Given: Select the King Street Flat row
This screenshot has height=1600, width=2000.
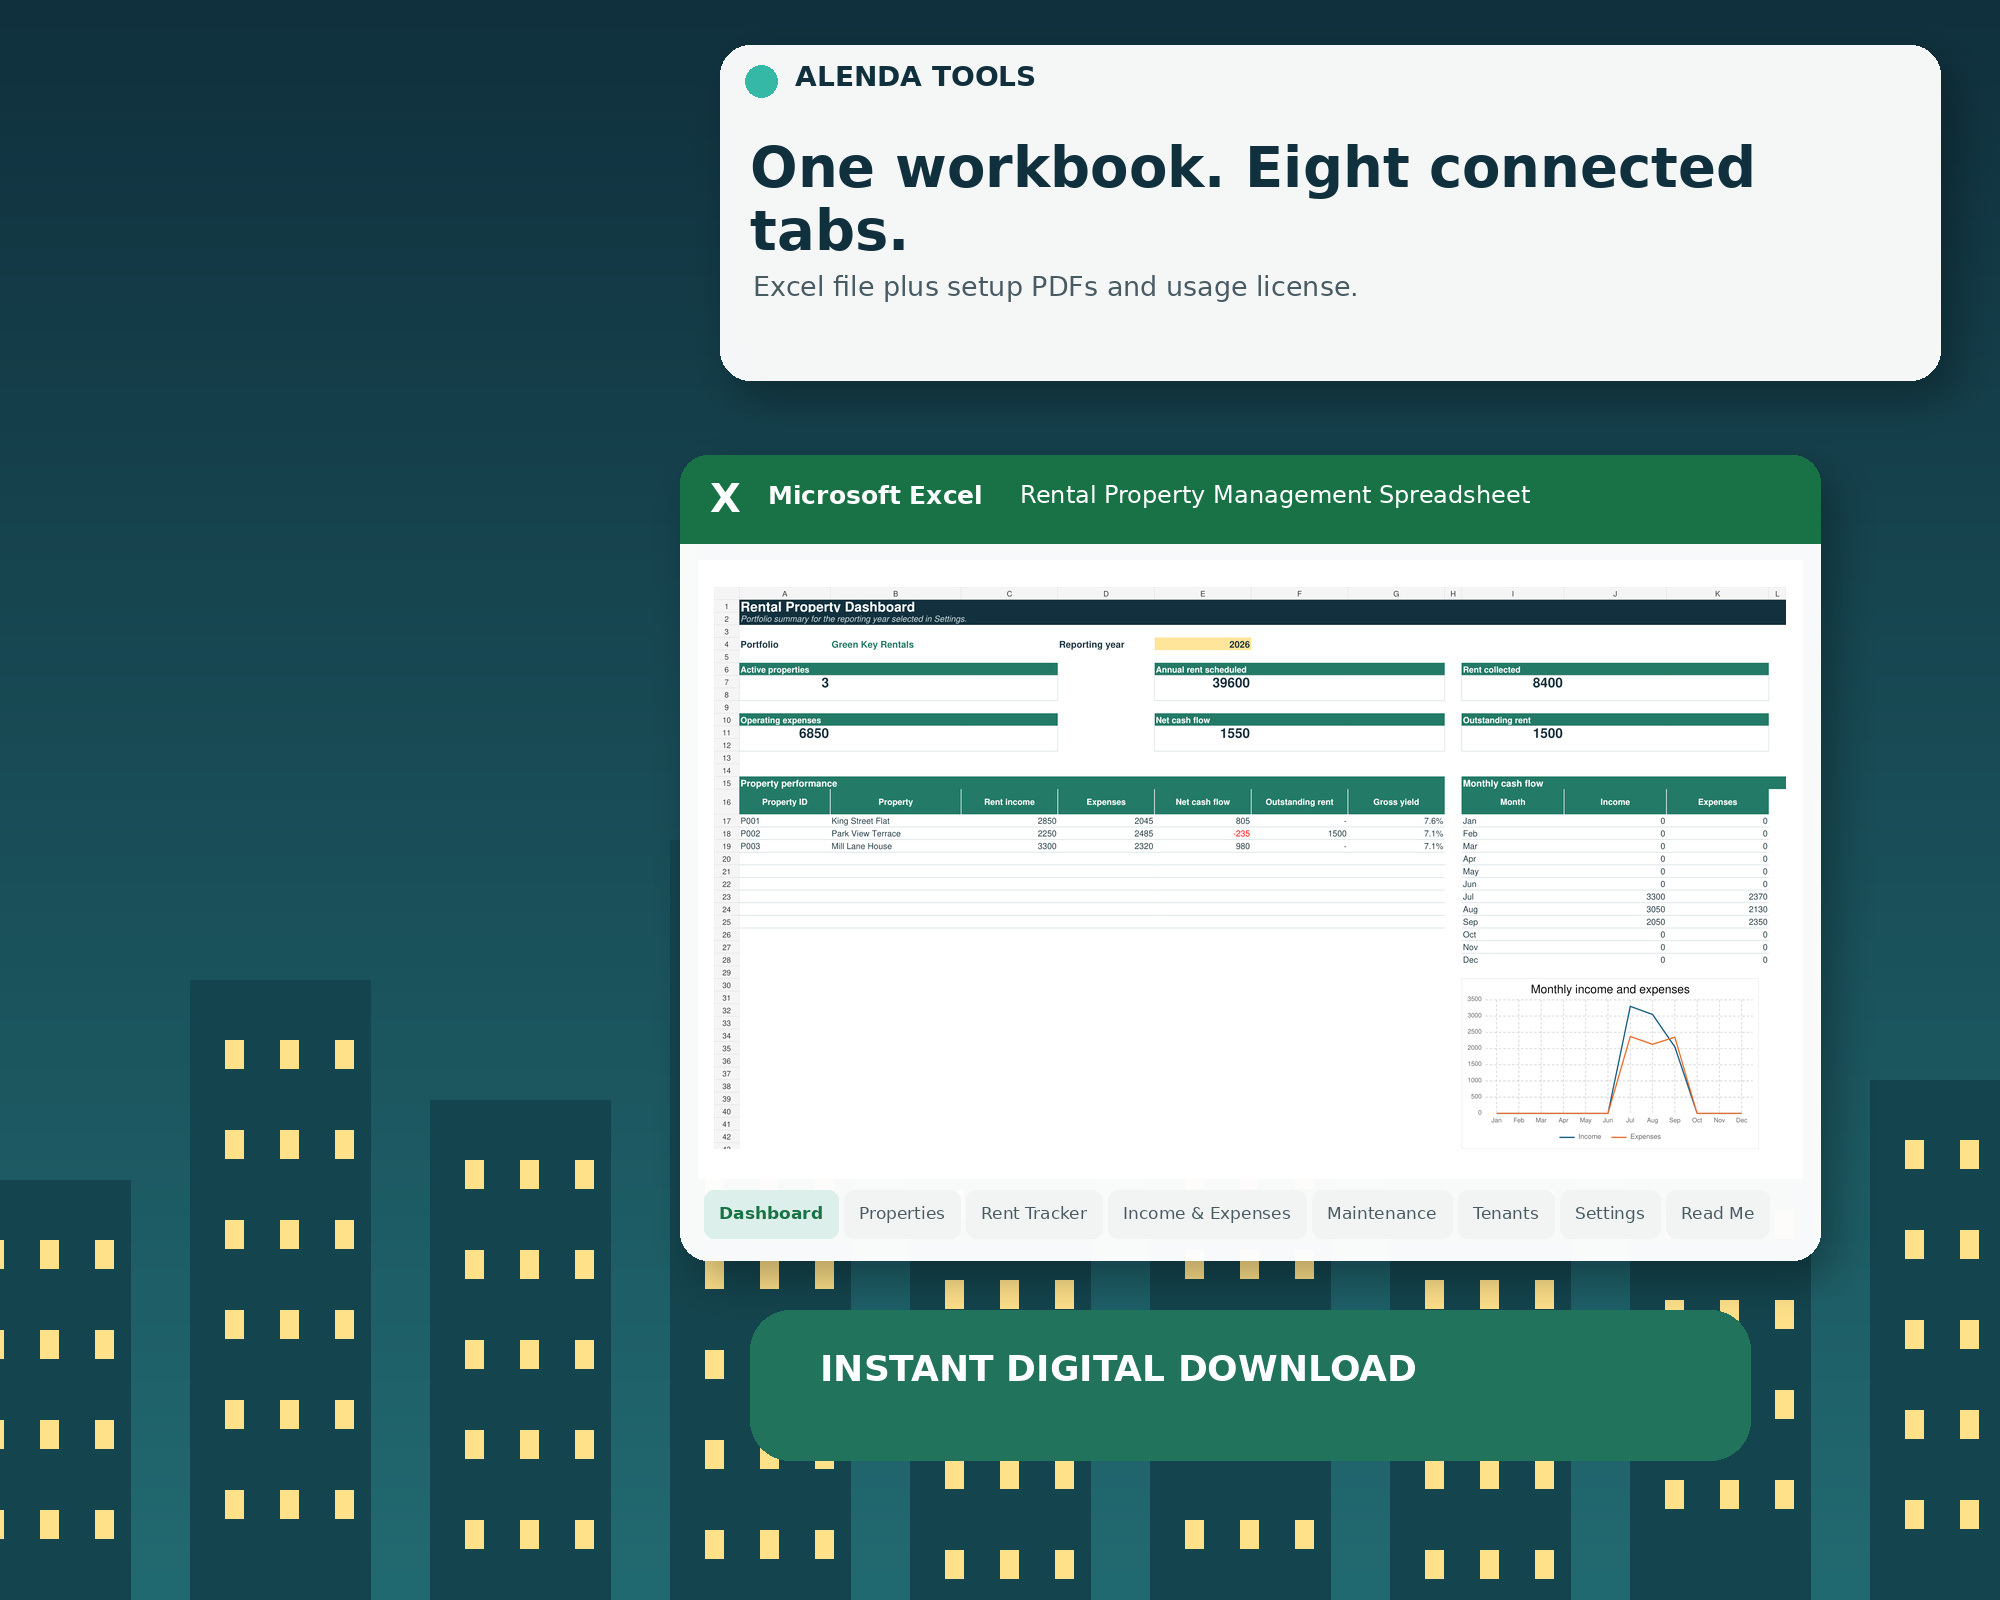Looking at the screenshot, I should pos(1091,821).
